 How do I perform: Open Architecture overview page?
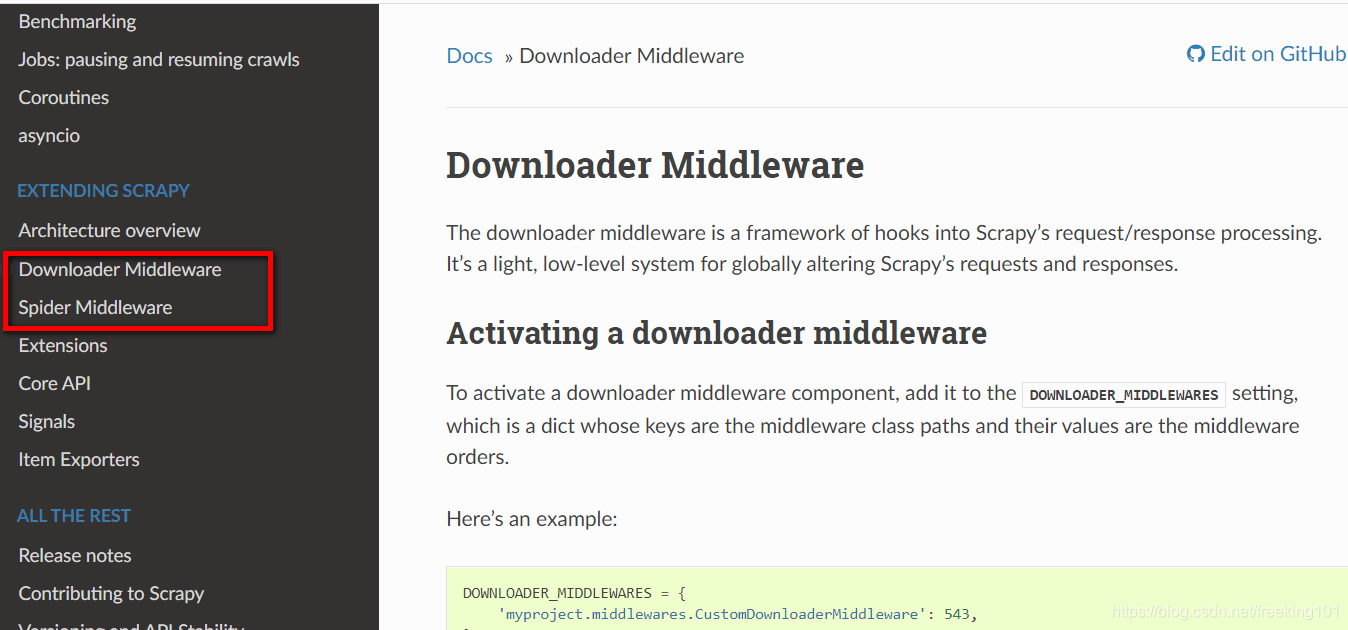(109, 230)
